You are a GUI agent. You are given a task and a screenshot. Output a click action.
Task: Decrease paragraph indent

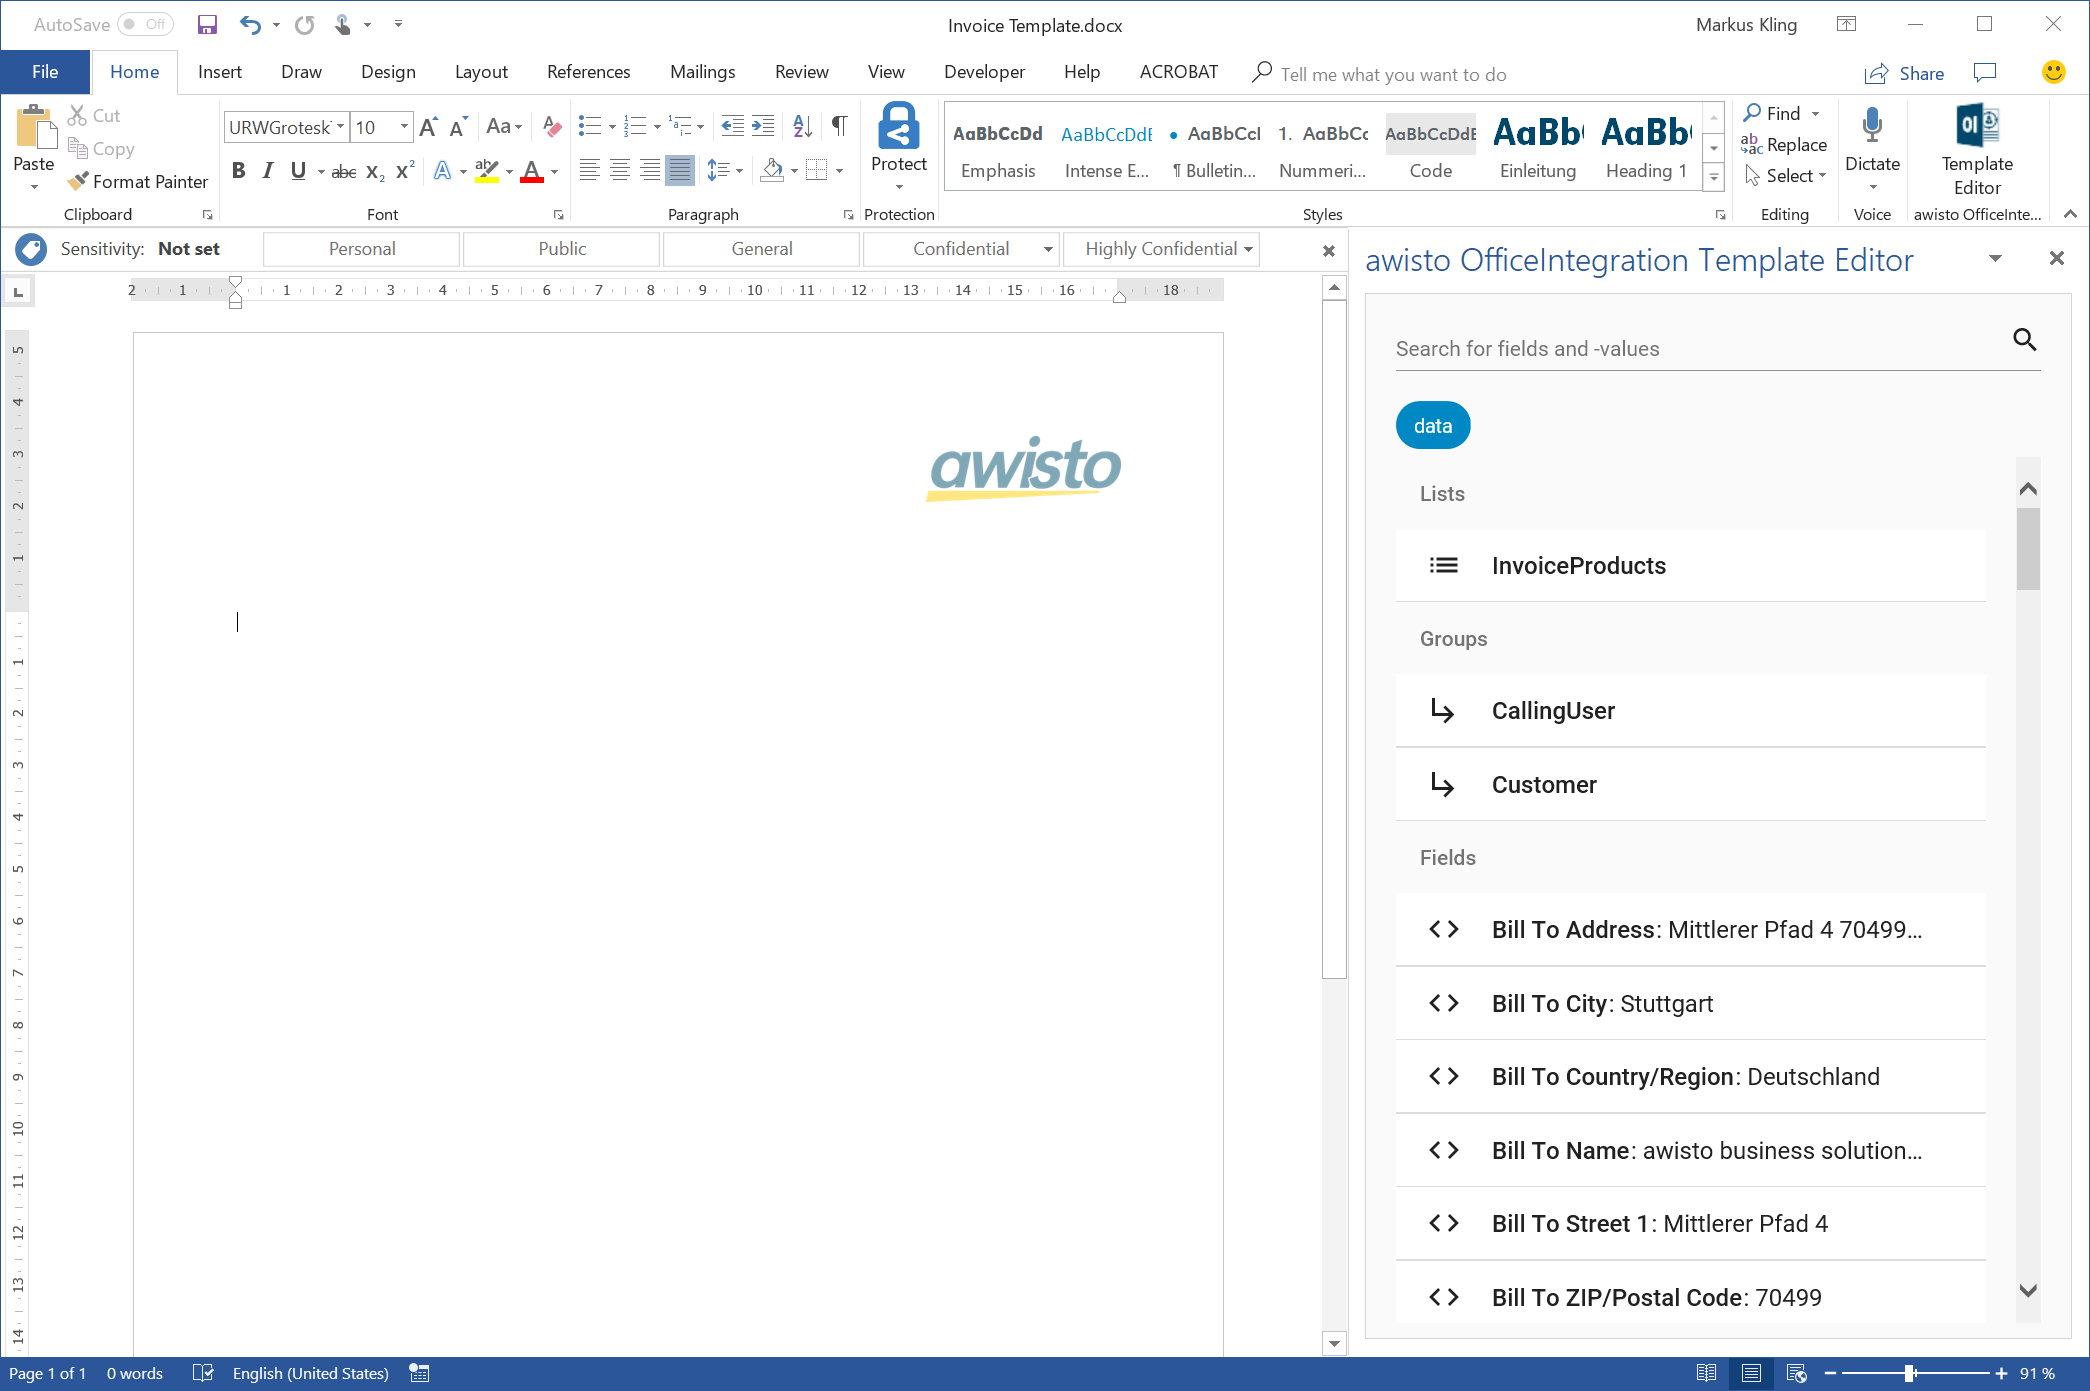click(732, 127)
